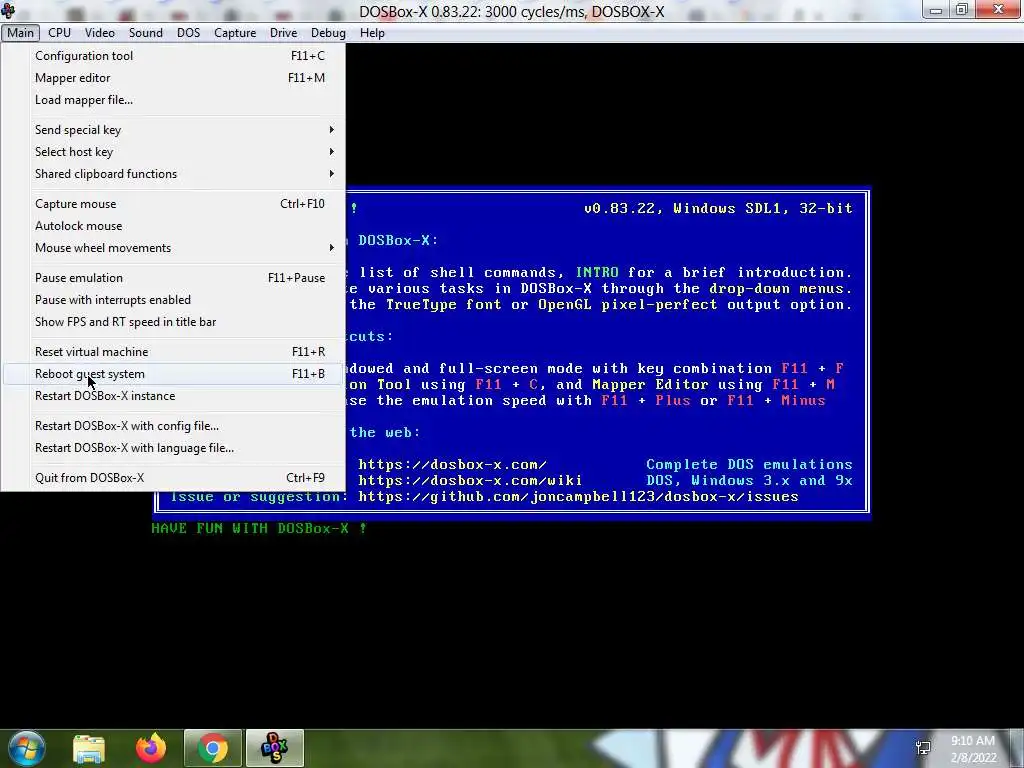Select Restart DOSBox-X with config file...
Image resolution: width=1024 pixels, height=768 pixels.
click(173, 426)
